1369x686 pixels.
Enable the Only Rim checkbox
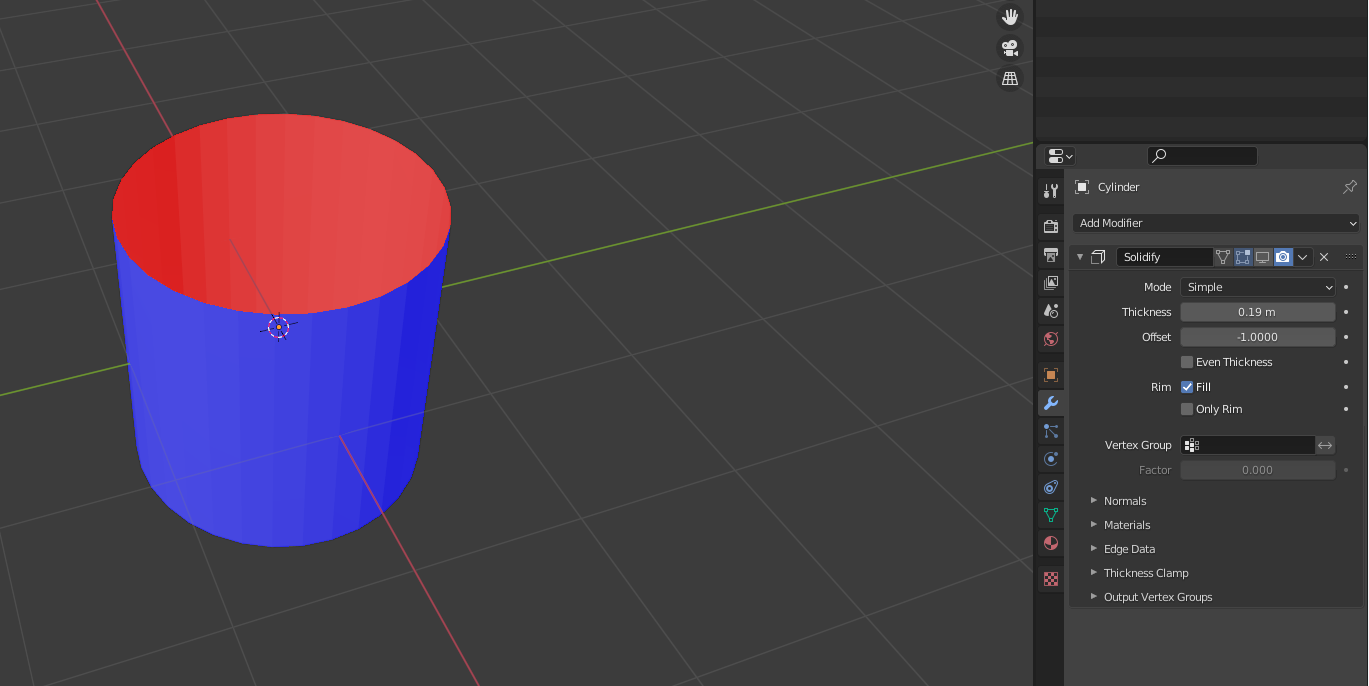pyautogui.click(x=1187, y=409)
